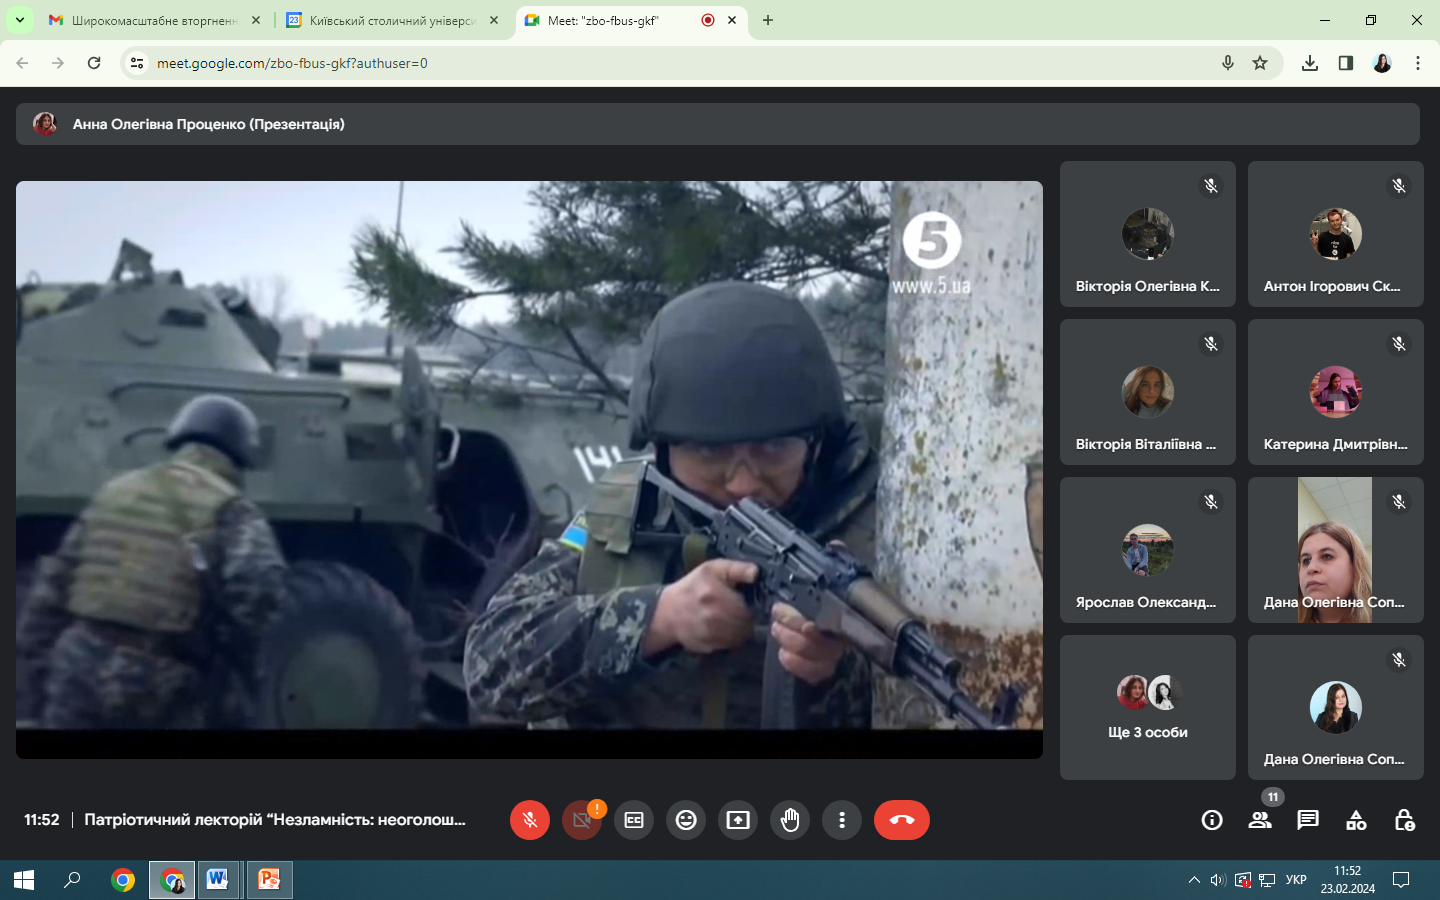Turn on the camera button
Screen dimensions: 1440x900
tap(582, 820)
